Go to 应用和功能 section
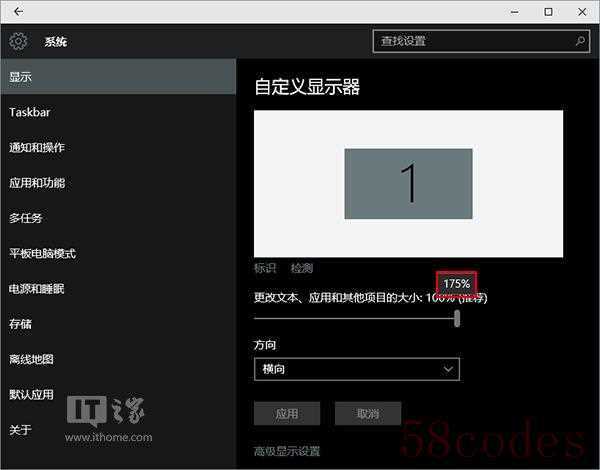This screenshot has width=600, height=470. 37,183
